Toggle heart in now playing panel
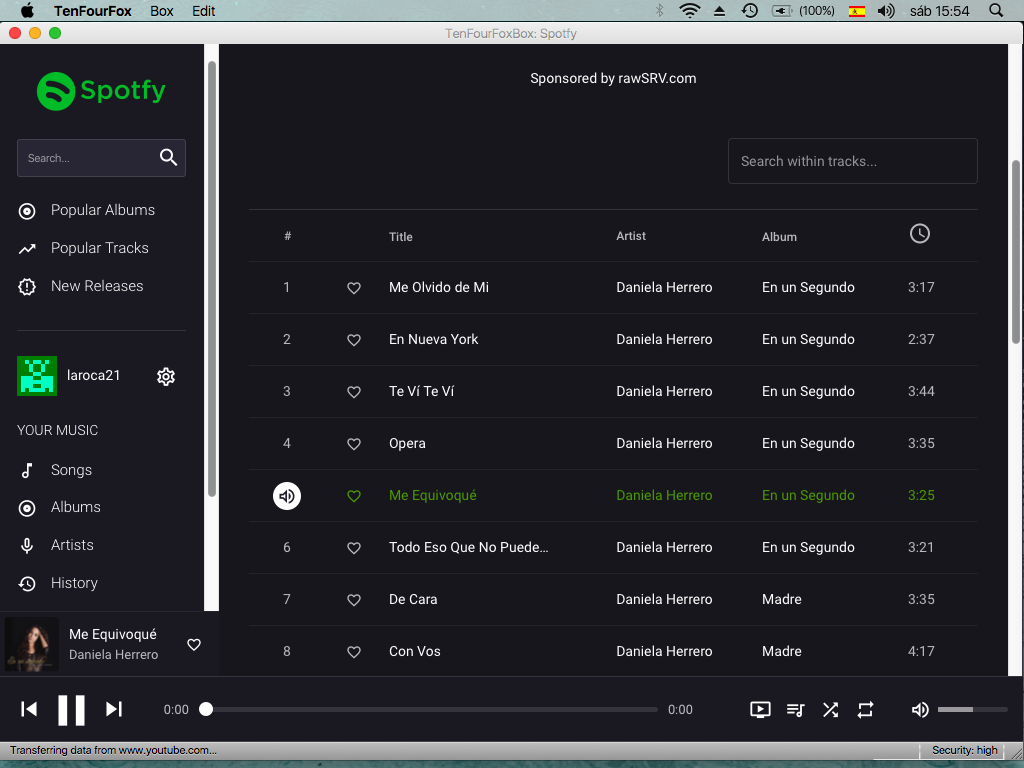The width and height of the screenshot is (1024, 768). [x=194, y=645]
